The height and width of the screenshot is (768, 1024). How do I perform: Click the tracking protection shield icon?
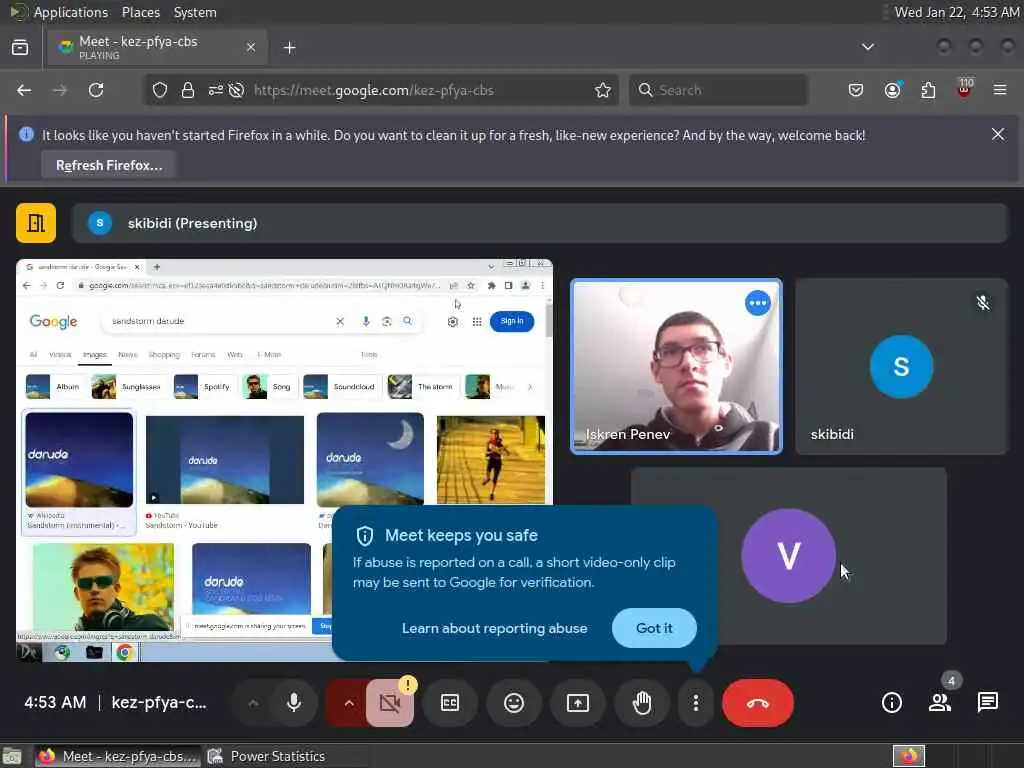pos(160,90)
